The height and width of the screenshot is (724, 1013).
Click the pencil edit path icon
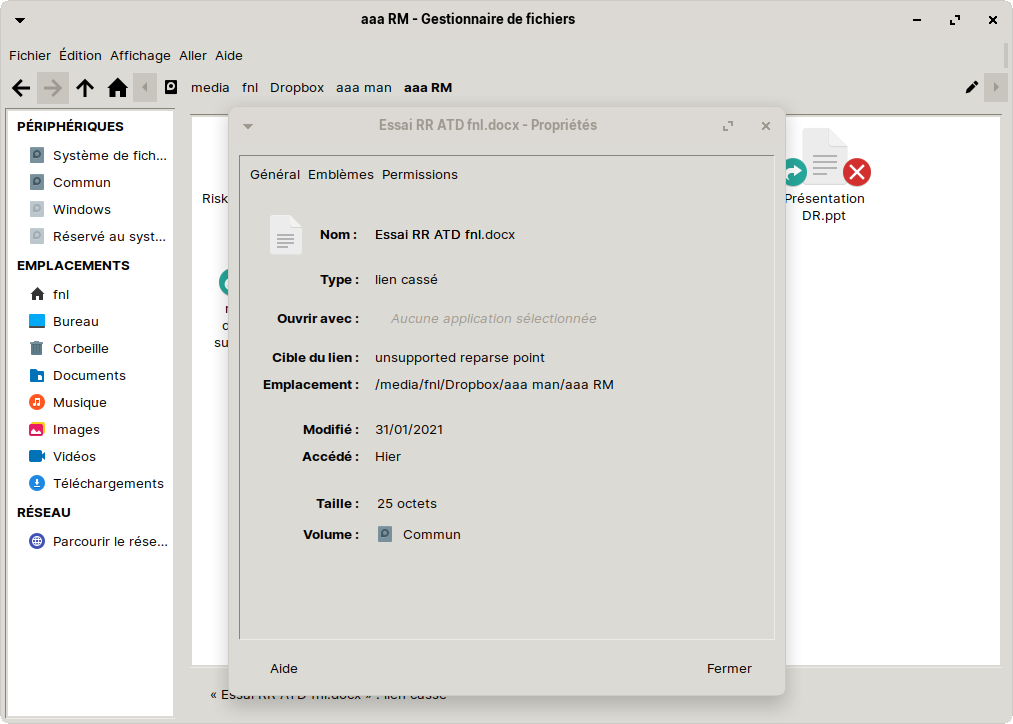click(x=971, y=87)
